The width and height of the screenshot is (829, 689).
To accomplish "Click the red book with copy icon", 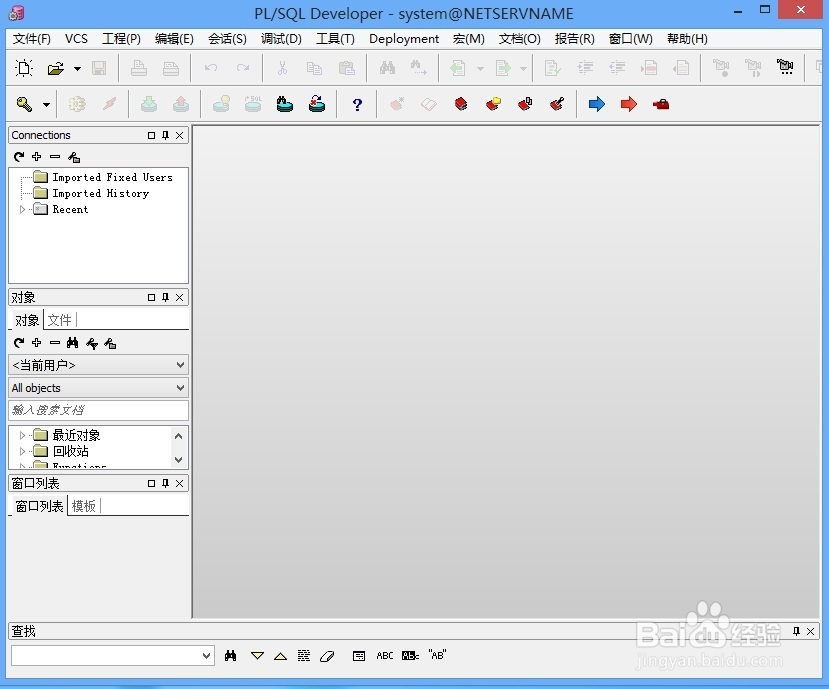I will pyautogui.click(x=525, y=104).
